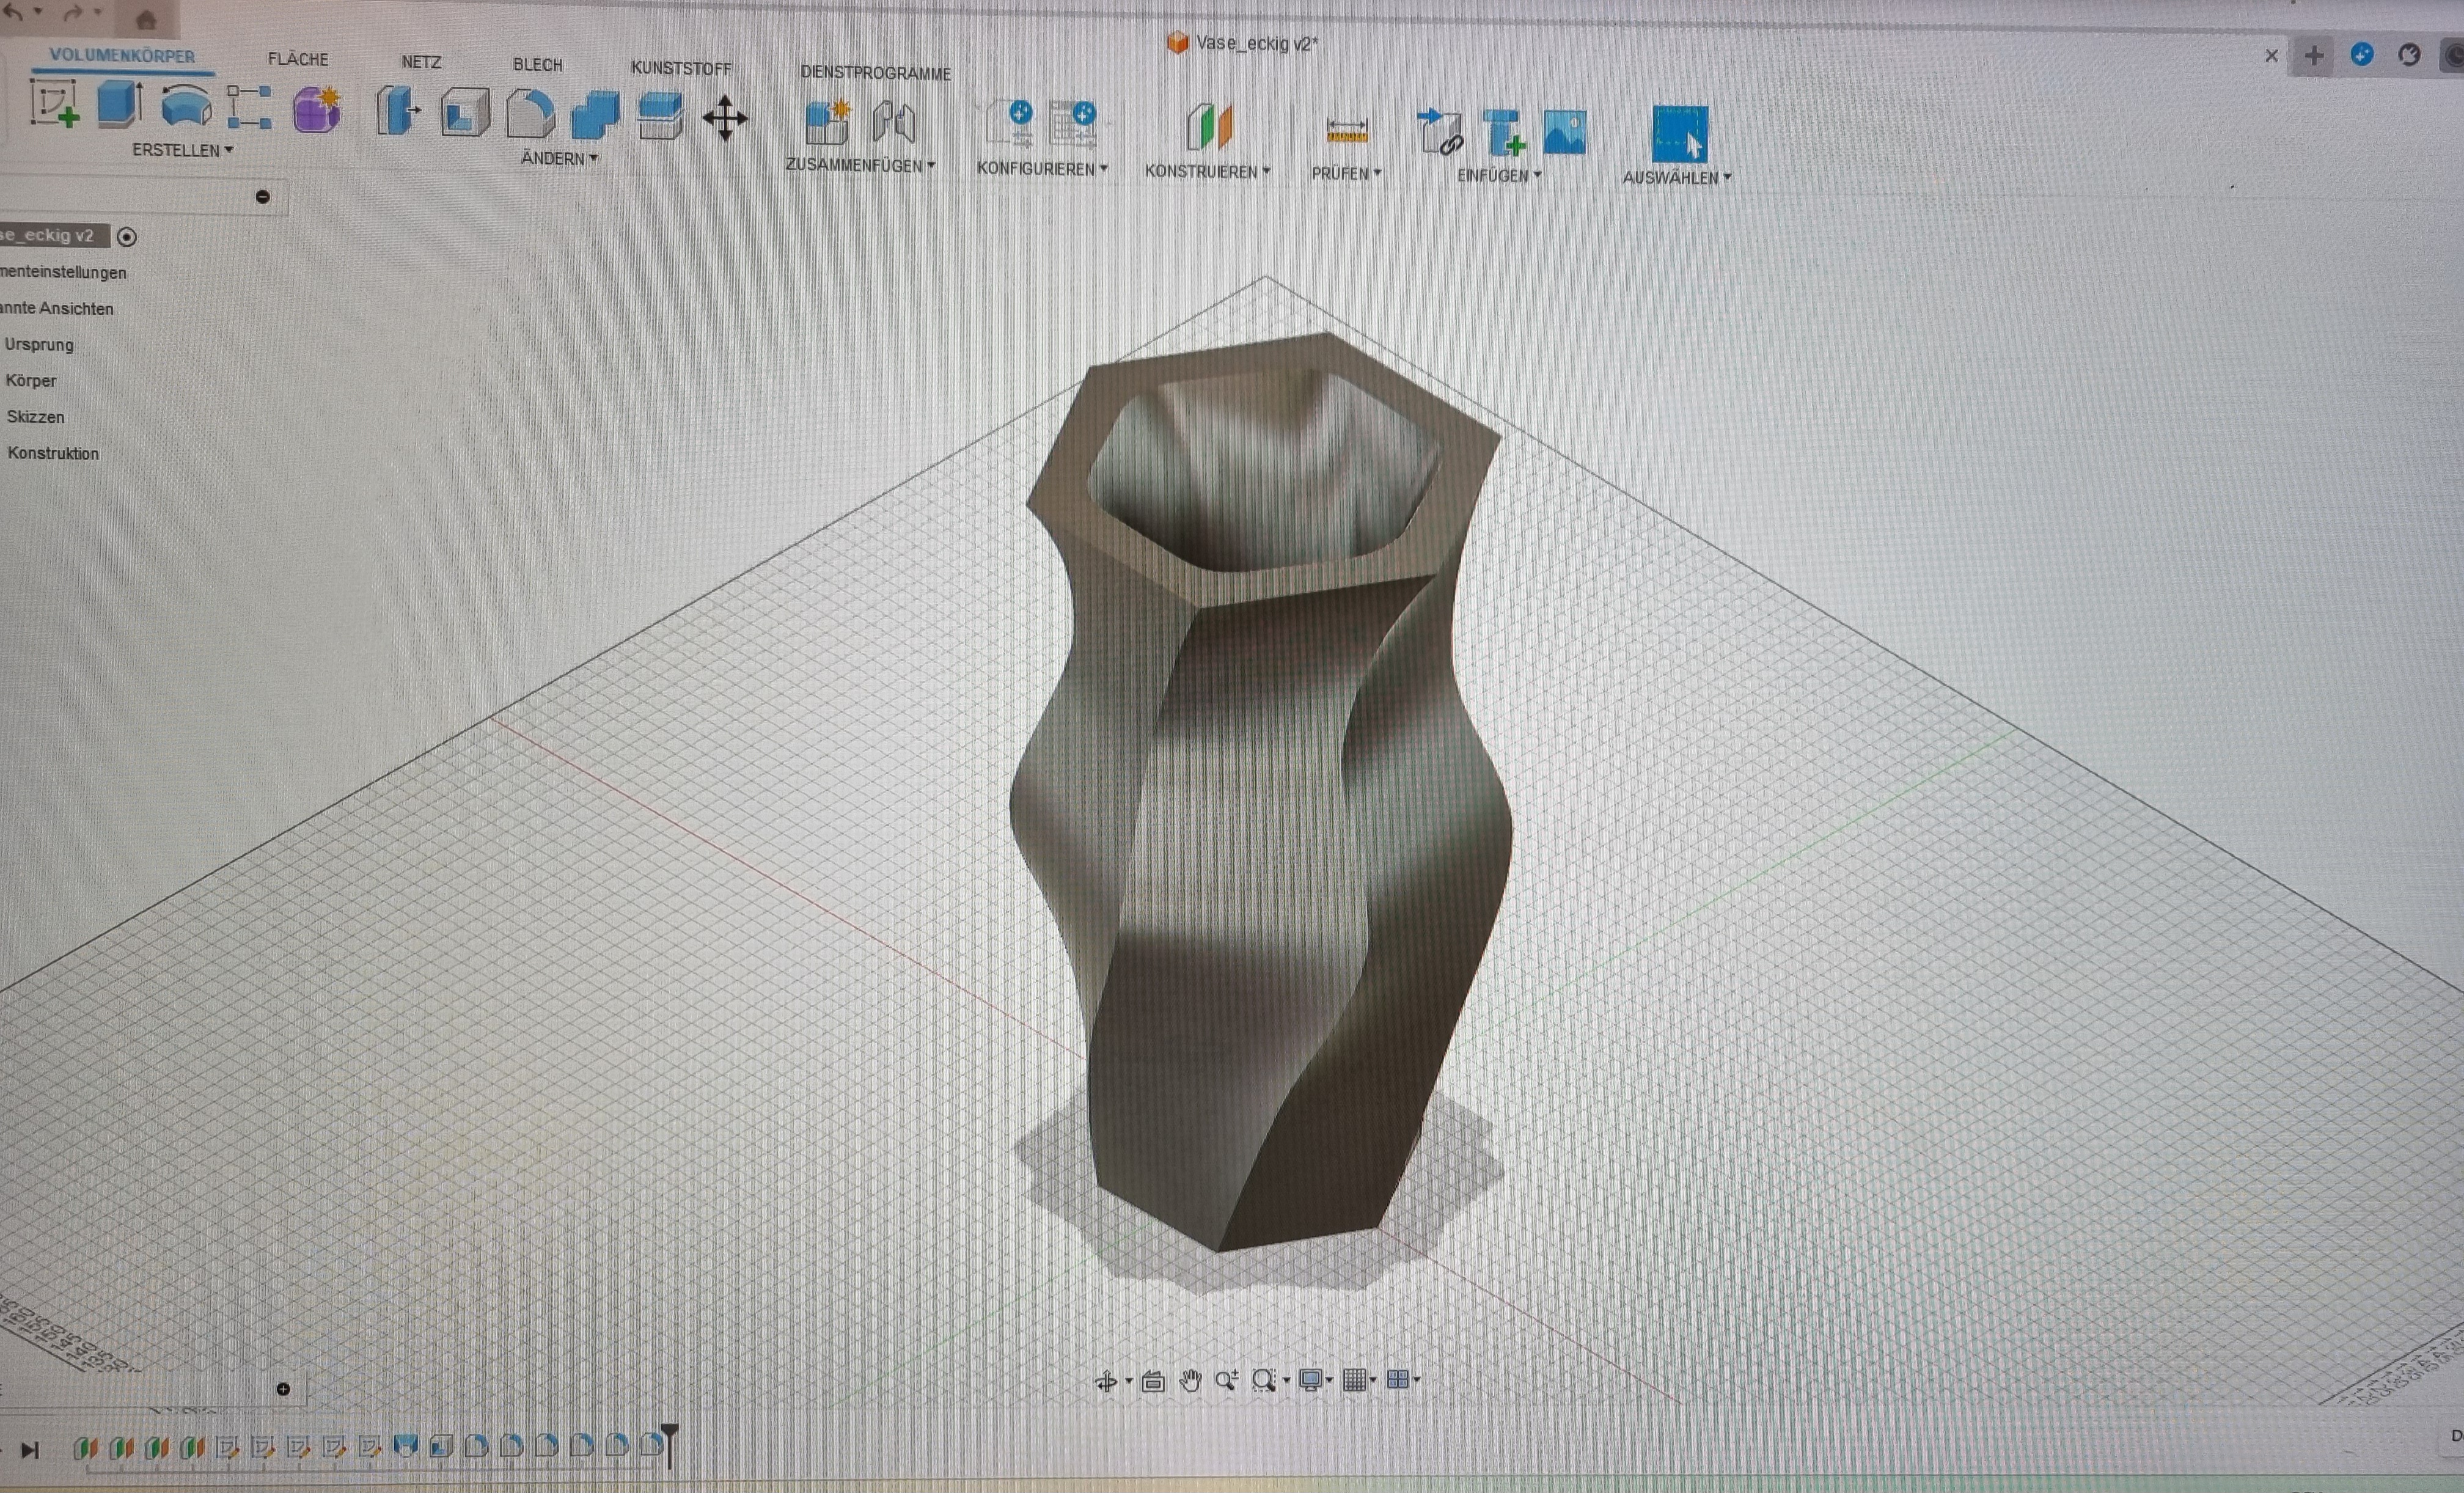This screenshot has height=1493, width=2464.
Task: Toggle the active component radio button
Action: click(126, 237)
